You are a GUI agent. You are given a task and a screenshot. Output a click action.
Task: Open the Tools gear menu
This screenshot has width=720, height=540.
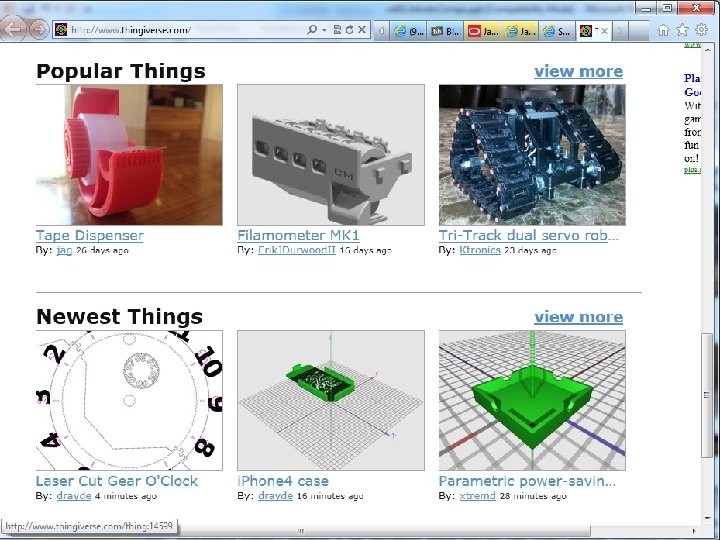702,30
